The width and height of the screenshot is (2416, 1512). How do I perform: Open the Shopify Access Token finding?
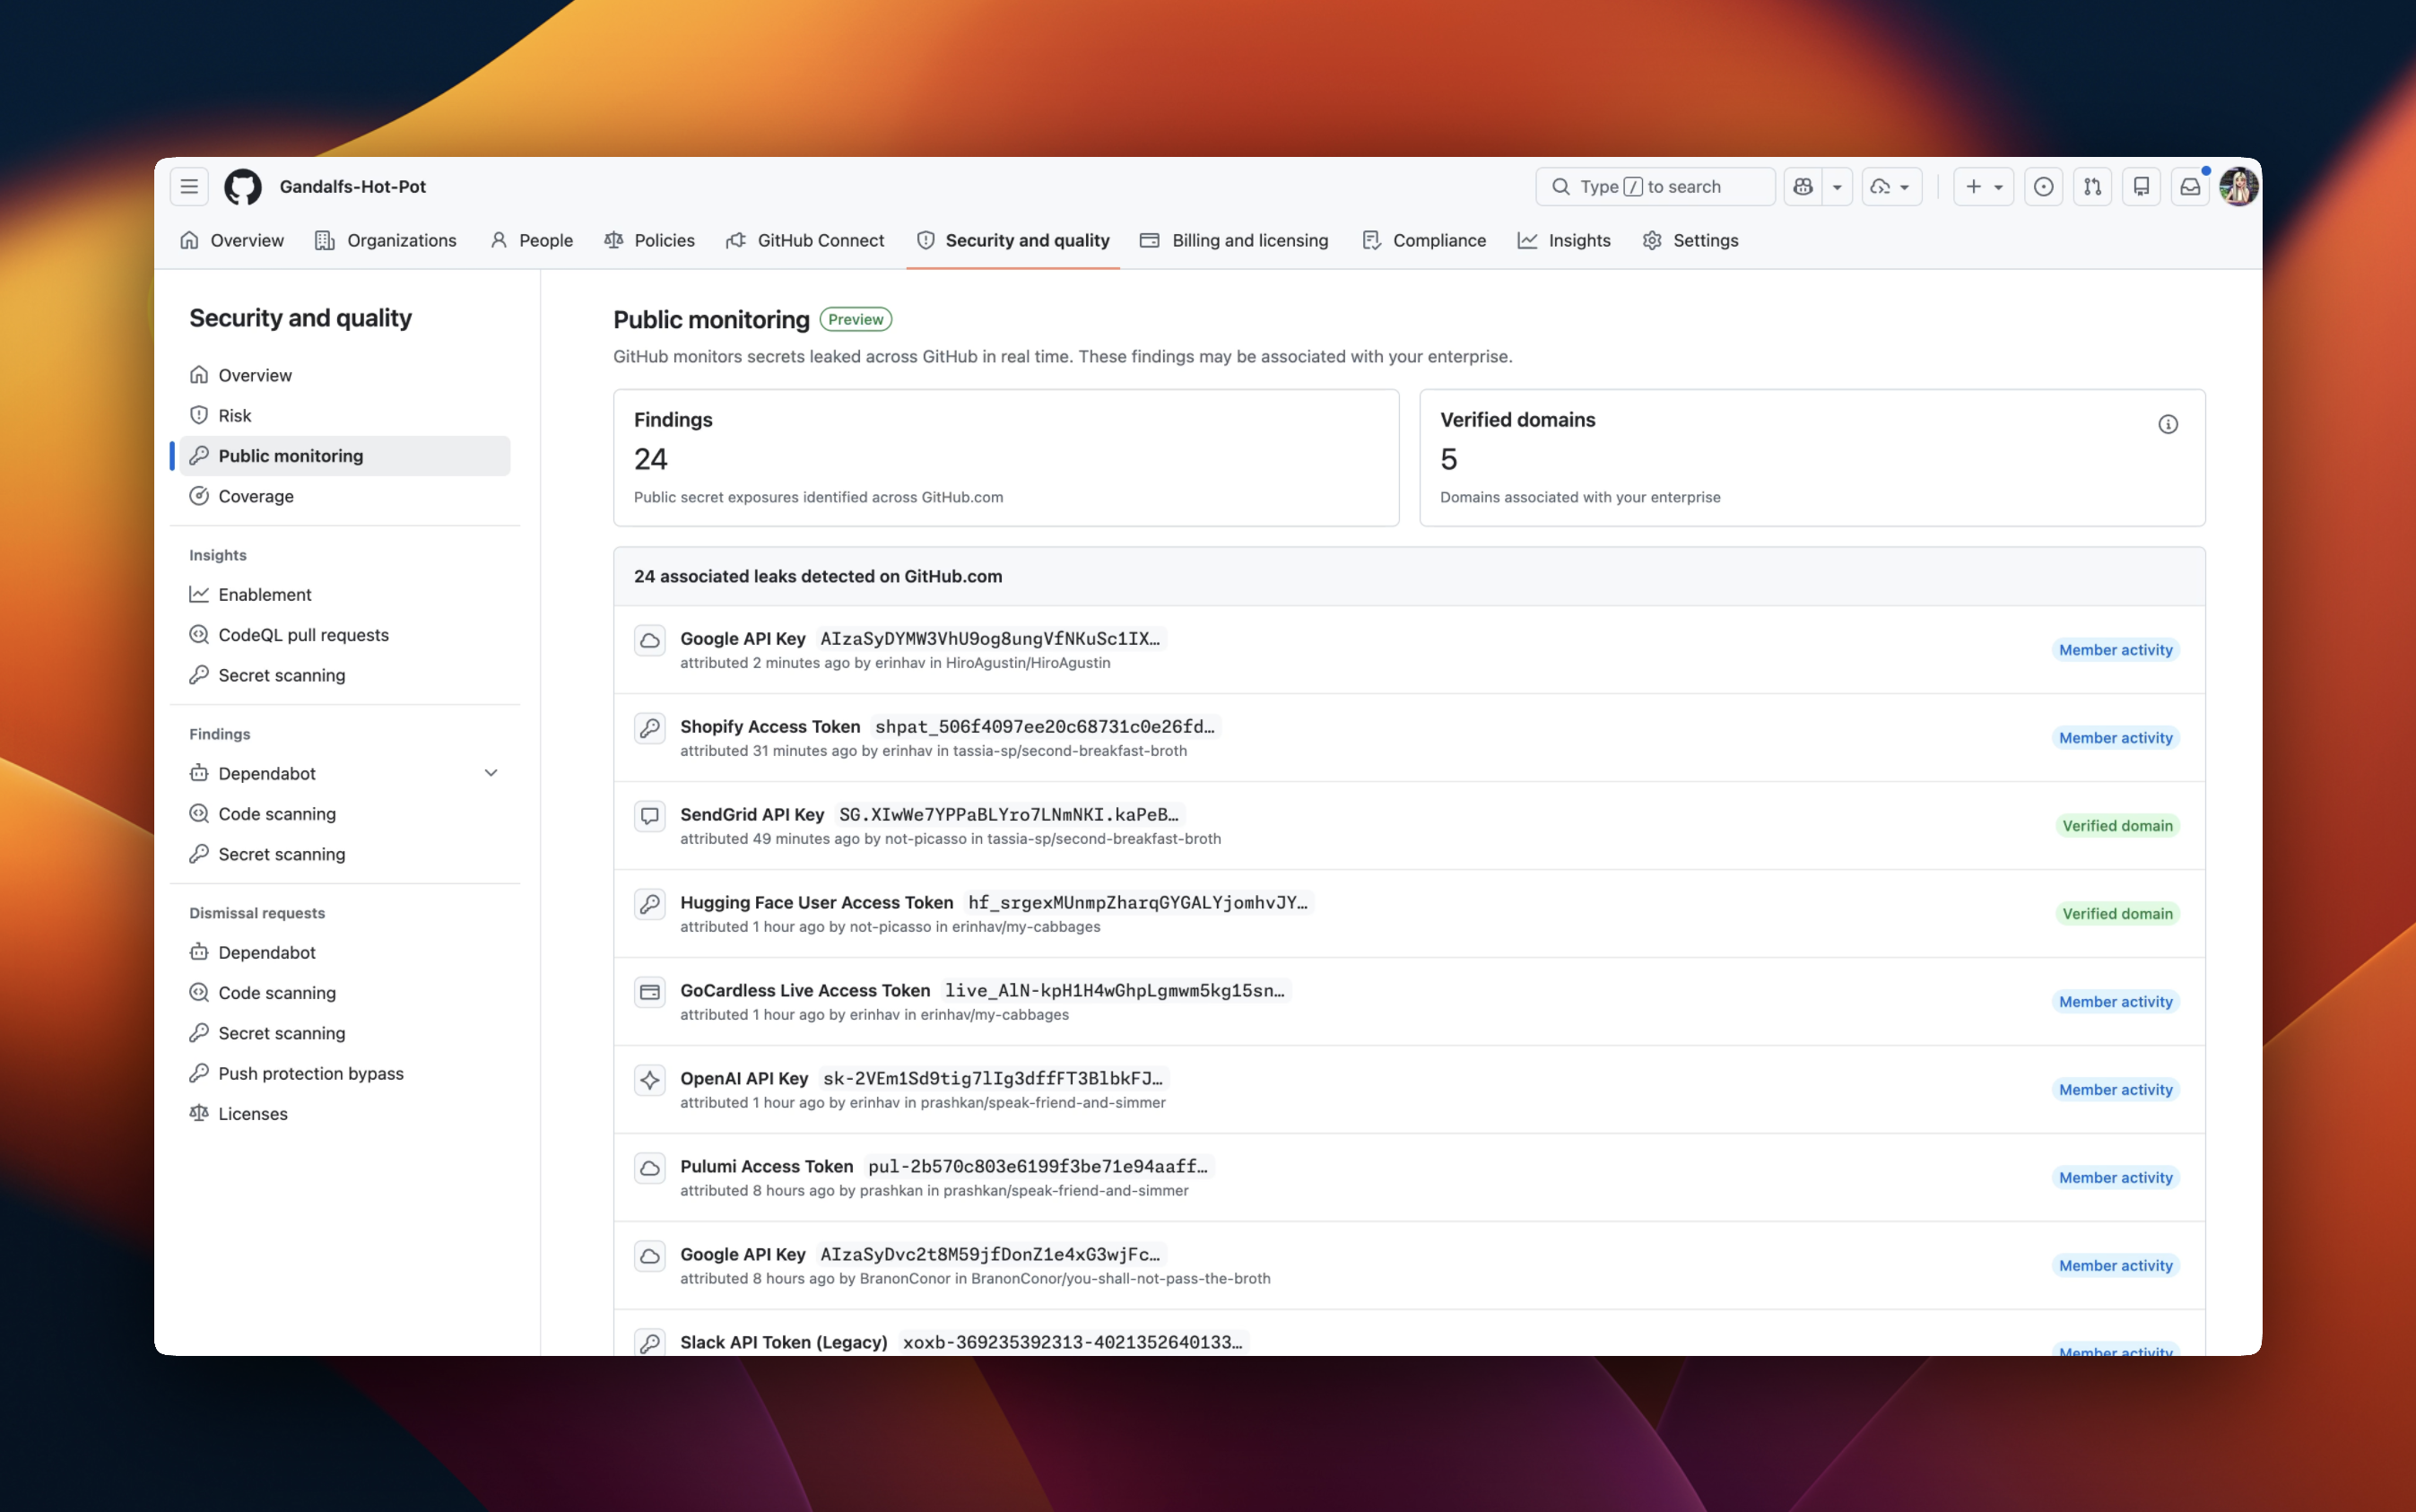click(770, 727)
